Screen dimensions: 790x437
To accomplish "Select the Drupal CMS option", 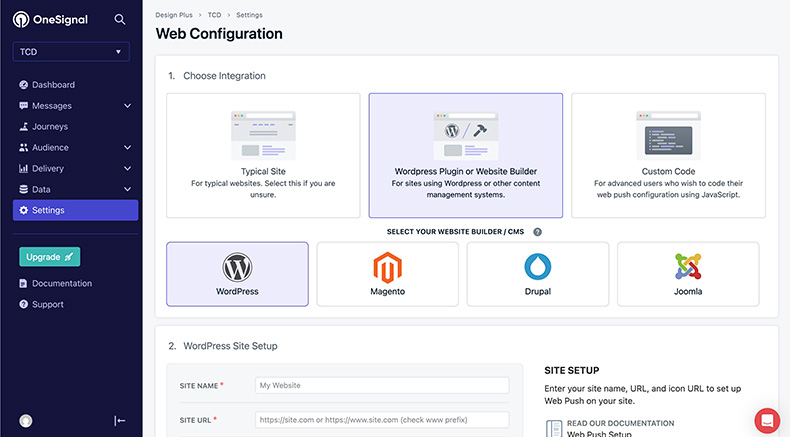I will 537,273.
